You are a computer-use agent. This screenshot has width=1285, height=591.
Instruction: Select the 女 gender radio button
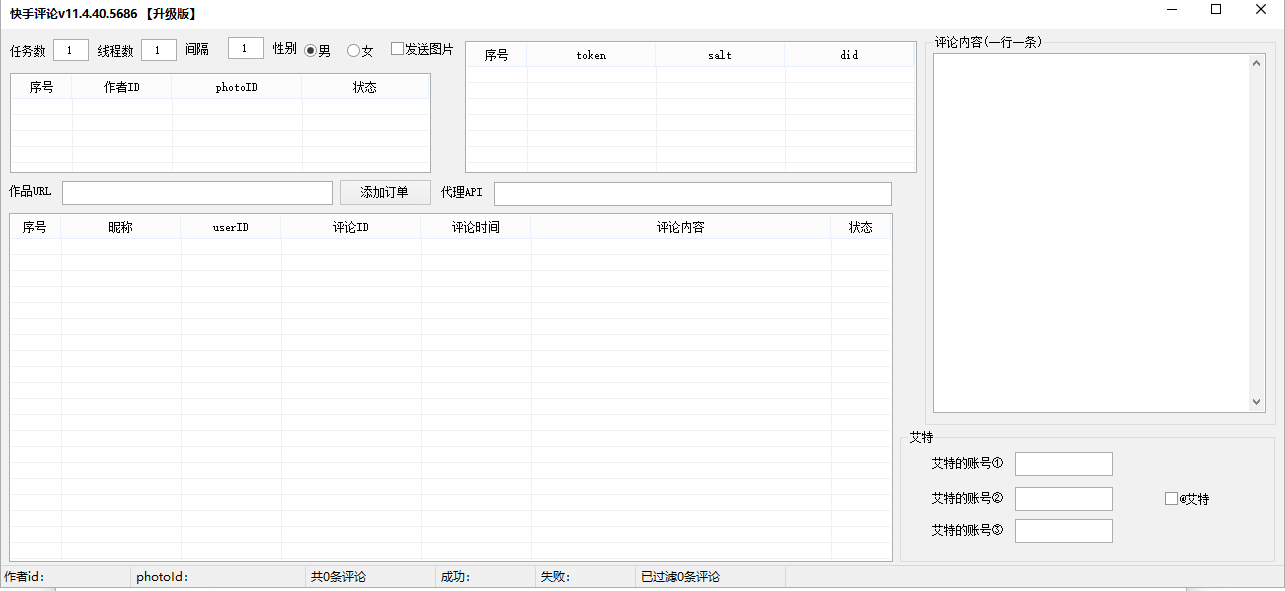coord(353,50)
